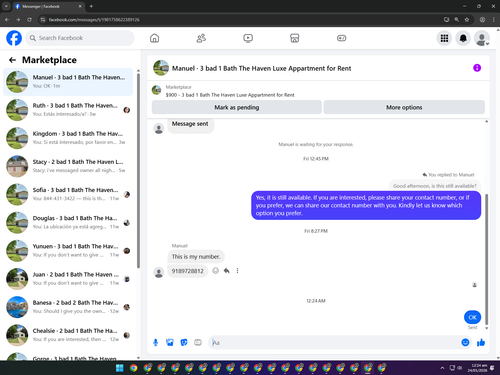Reload the page in browser toolbar
The height and width of the screenshot is (375, 500).
pyautogui.click(x=29, y=20)
